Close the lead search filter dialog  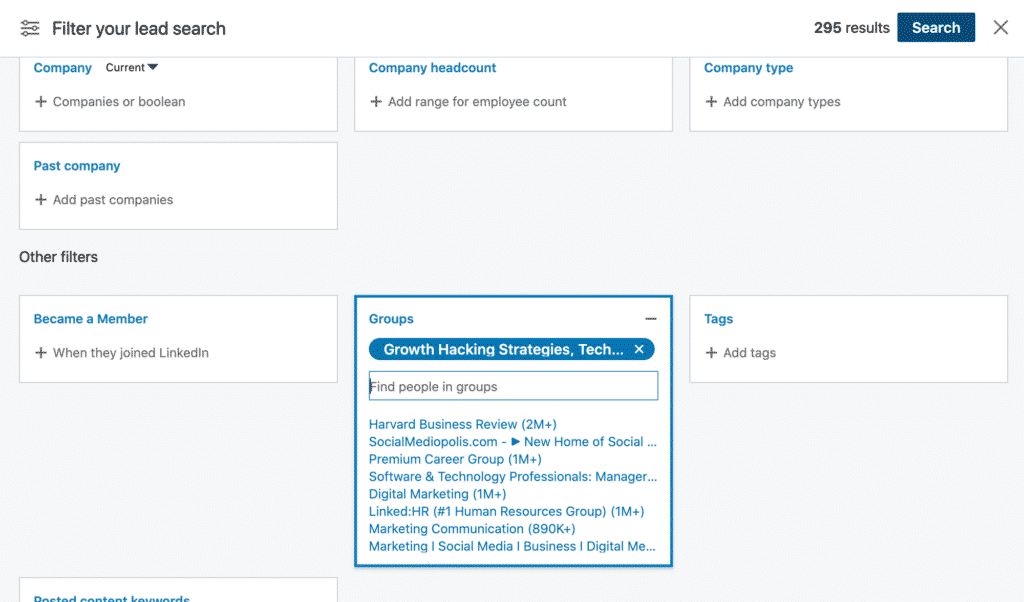(1001, 27)
